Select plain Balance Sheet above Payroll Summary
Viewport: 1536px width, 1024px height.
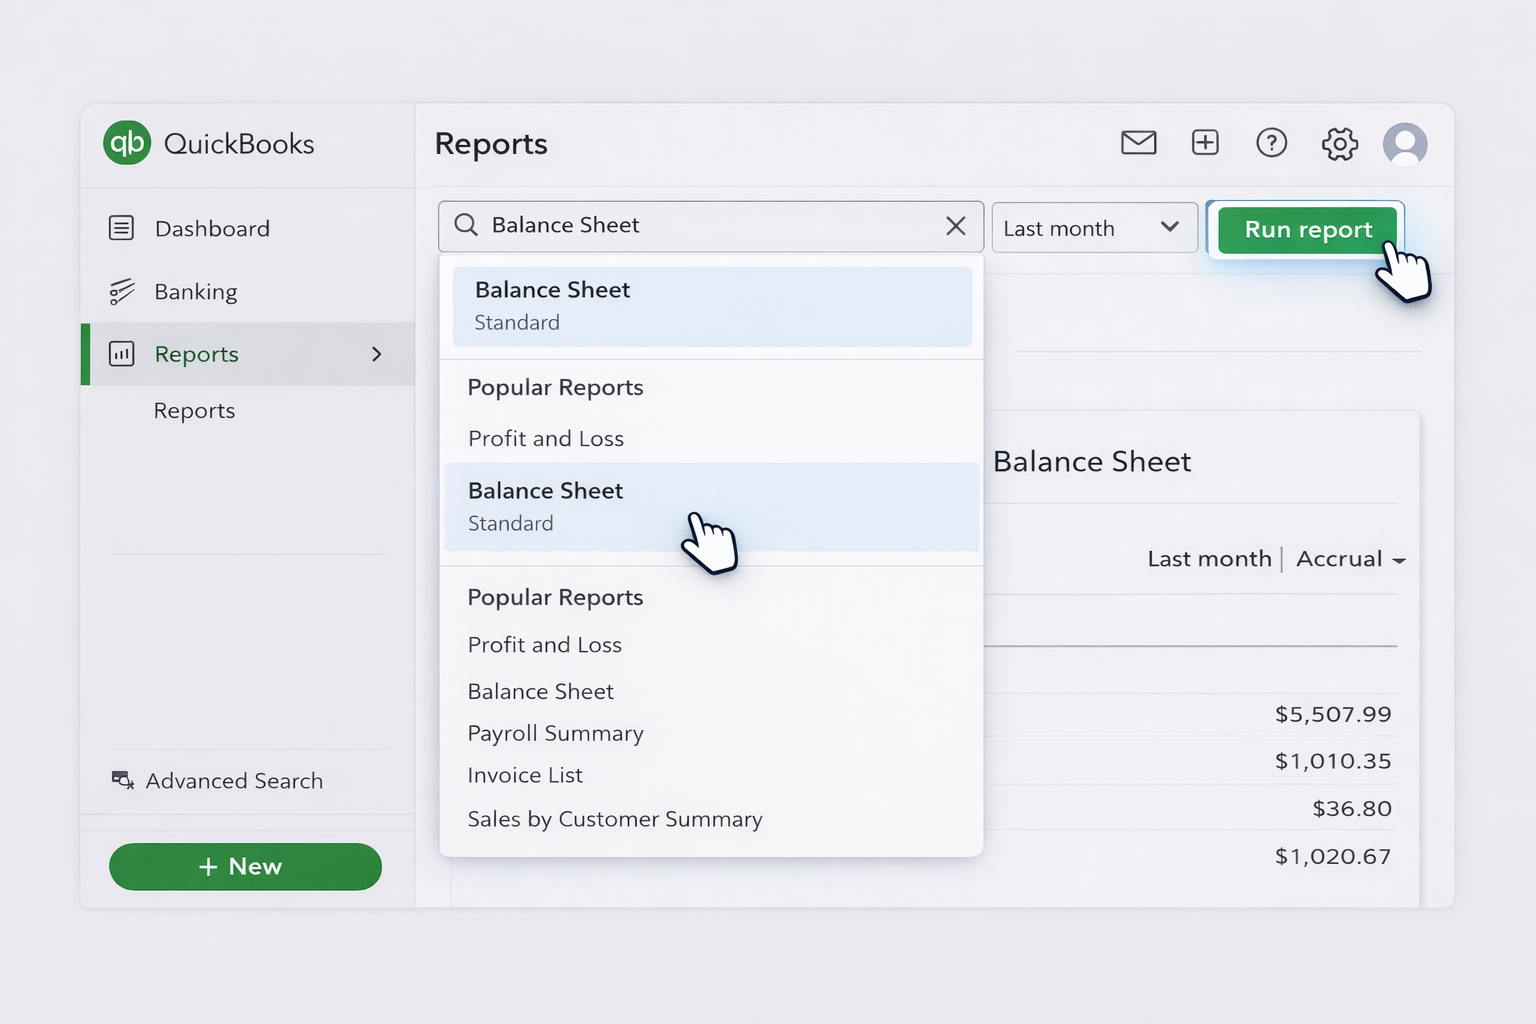point(540,692)
